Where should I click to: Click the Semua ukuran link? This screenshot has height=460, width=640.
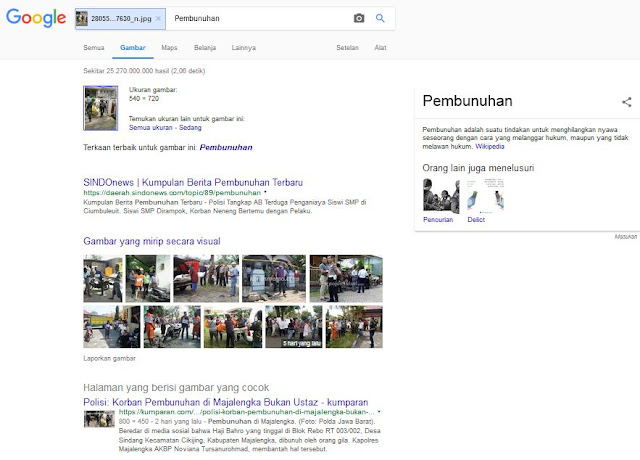click(x=151, y=128)
